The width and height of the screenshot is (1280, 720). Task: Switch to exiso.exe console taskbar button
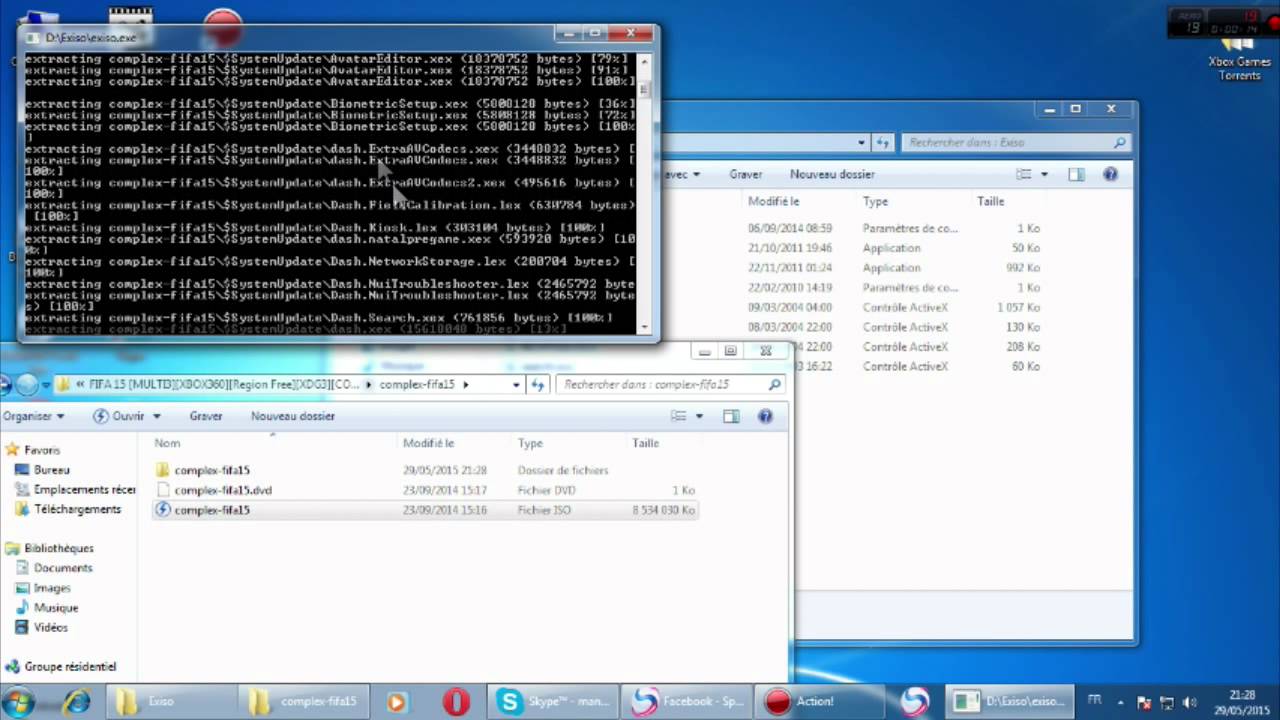[x=1011, y=701]
